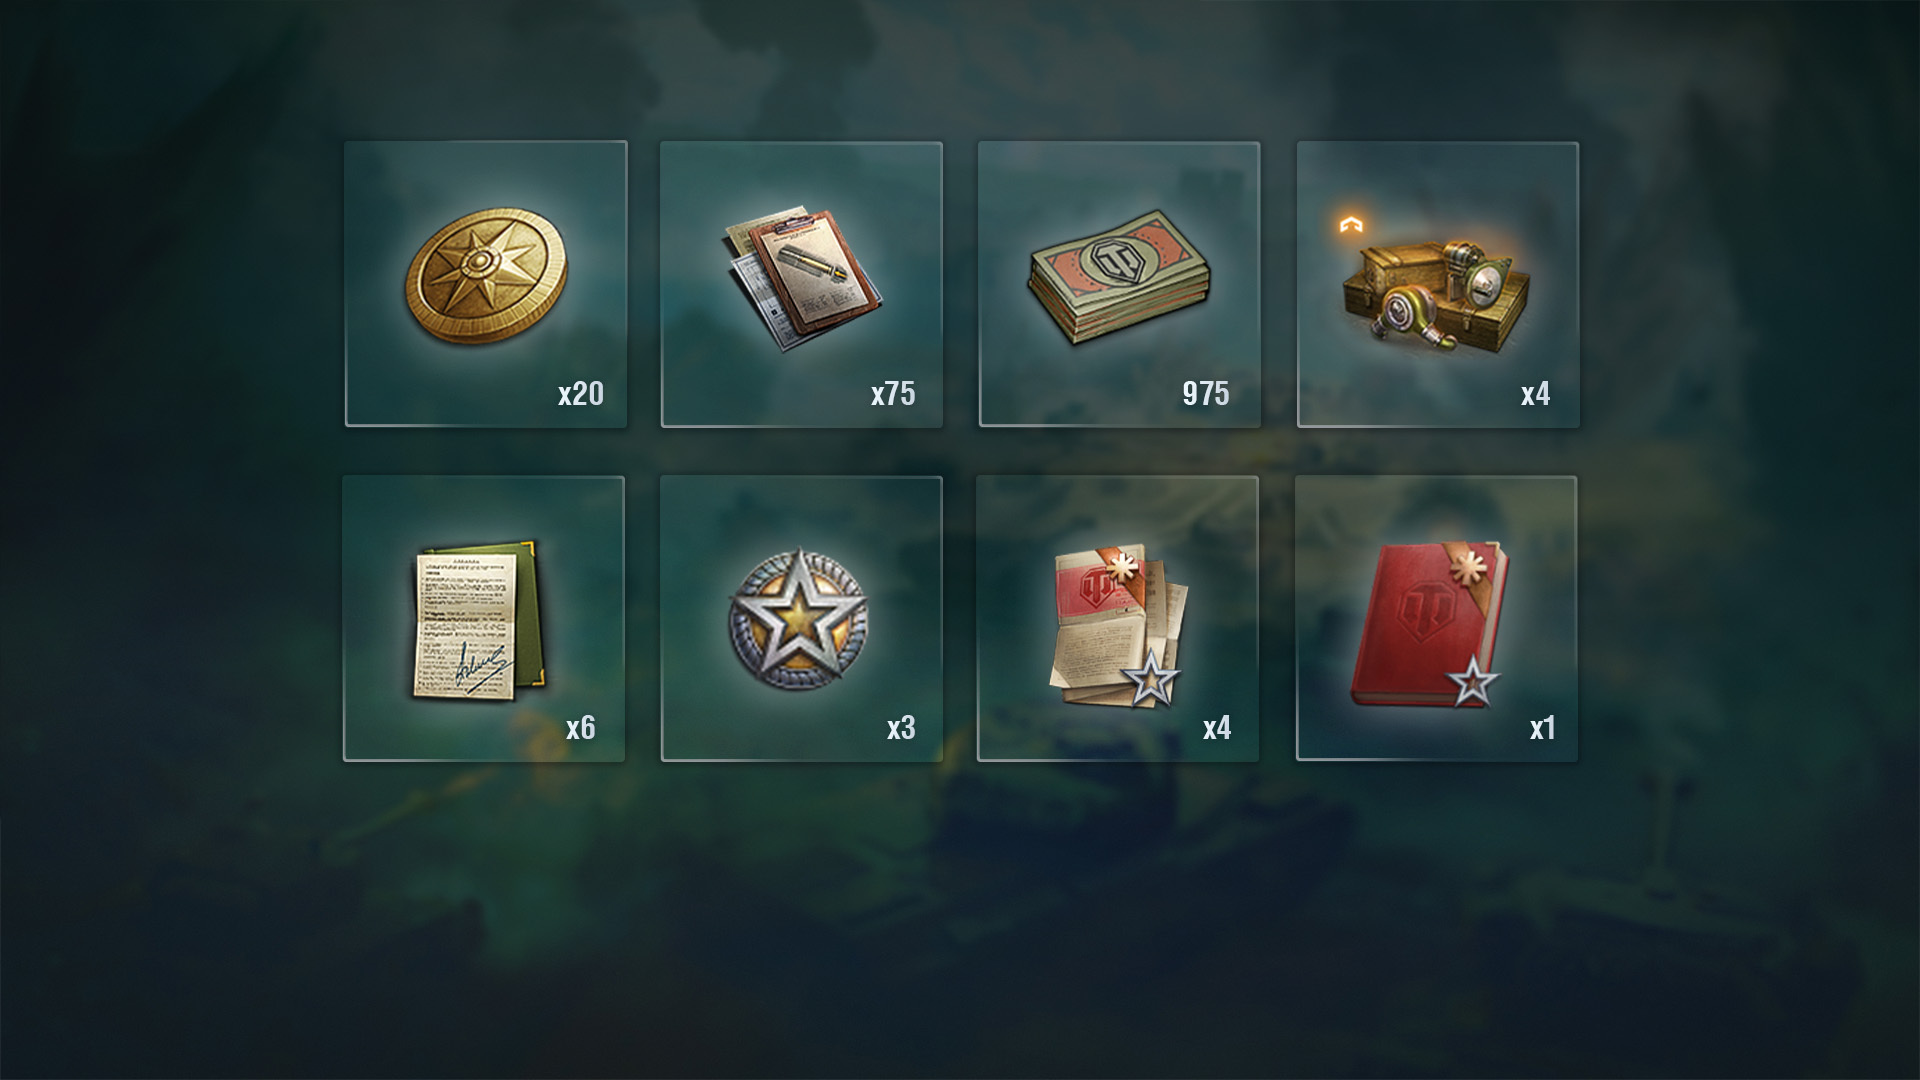Image resolution: width=1920 pixels, height=1080 pixels.
Task: Click the 975 amount label
Action: (x=1206, y=394)
